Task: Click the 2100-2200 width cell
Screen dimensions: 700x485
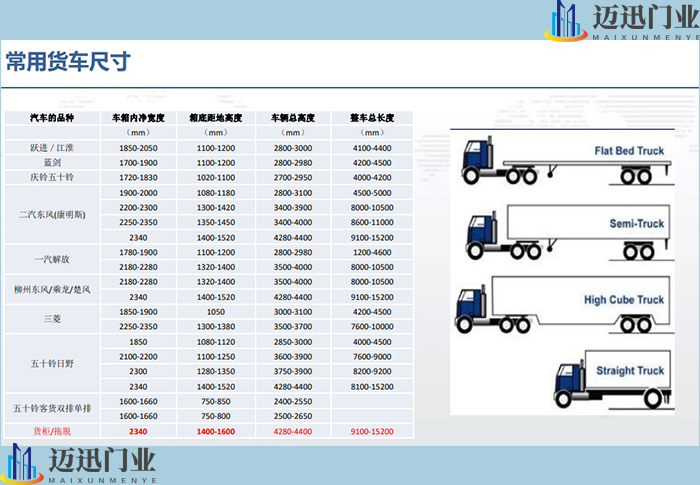Action: [x=138, y=356]
